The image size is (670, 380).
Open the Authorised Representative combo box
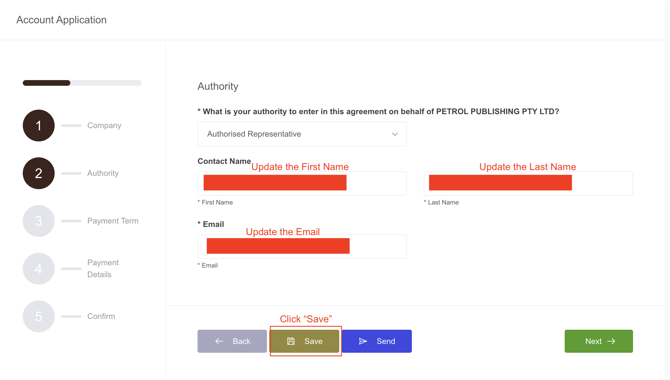click(x=302, y=134)
